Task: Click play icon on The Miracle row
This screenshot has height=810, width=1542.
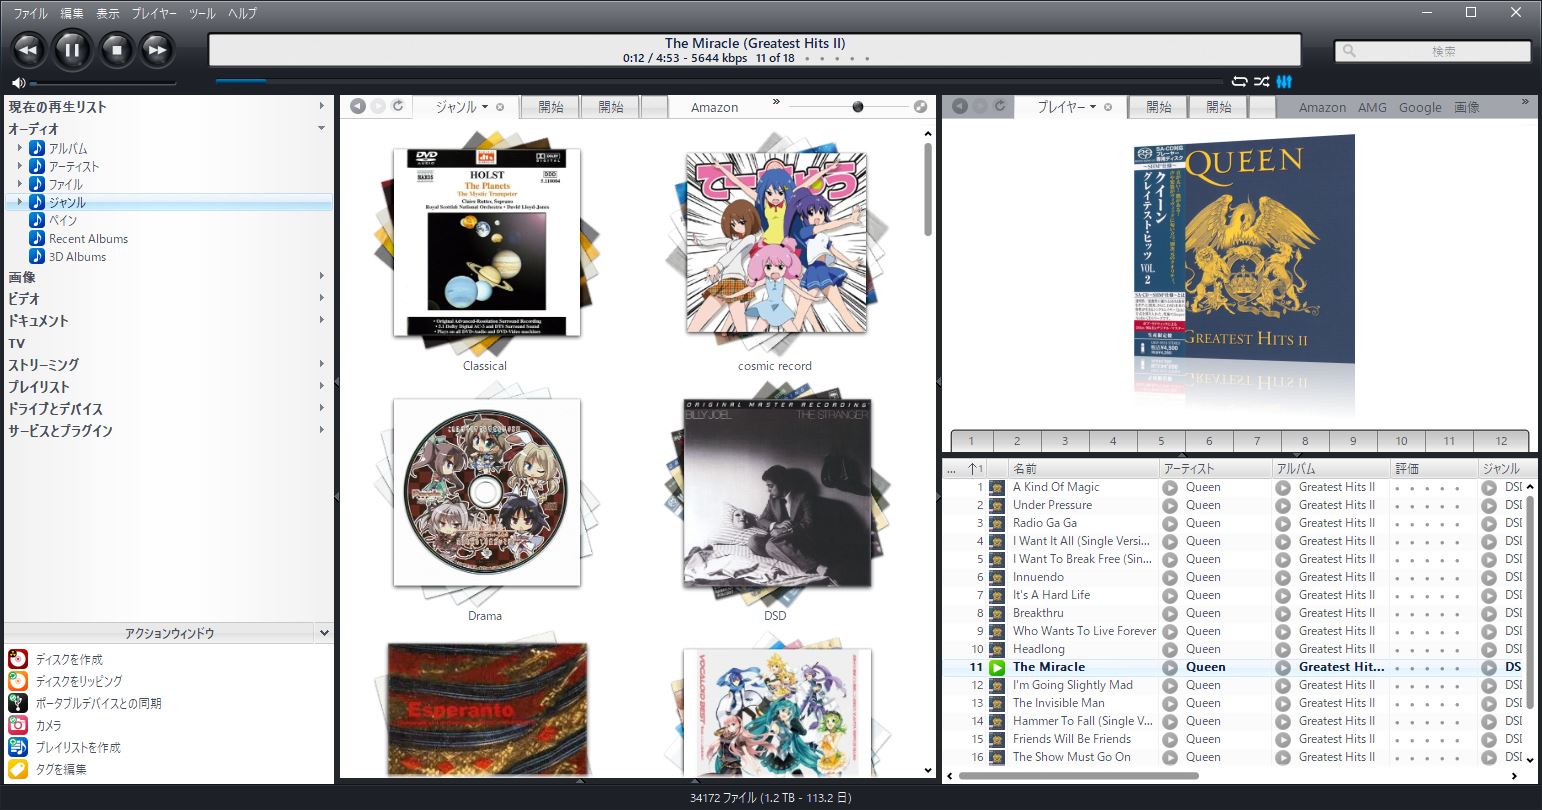Action: (997, 667)
